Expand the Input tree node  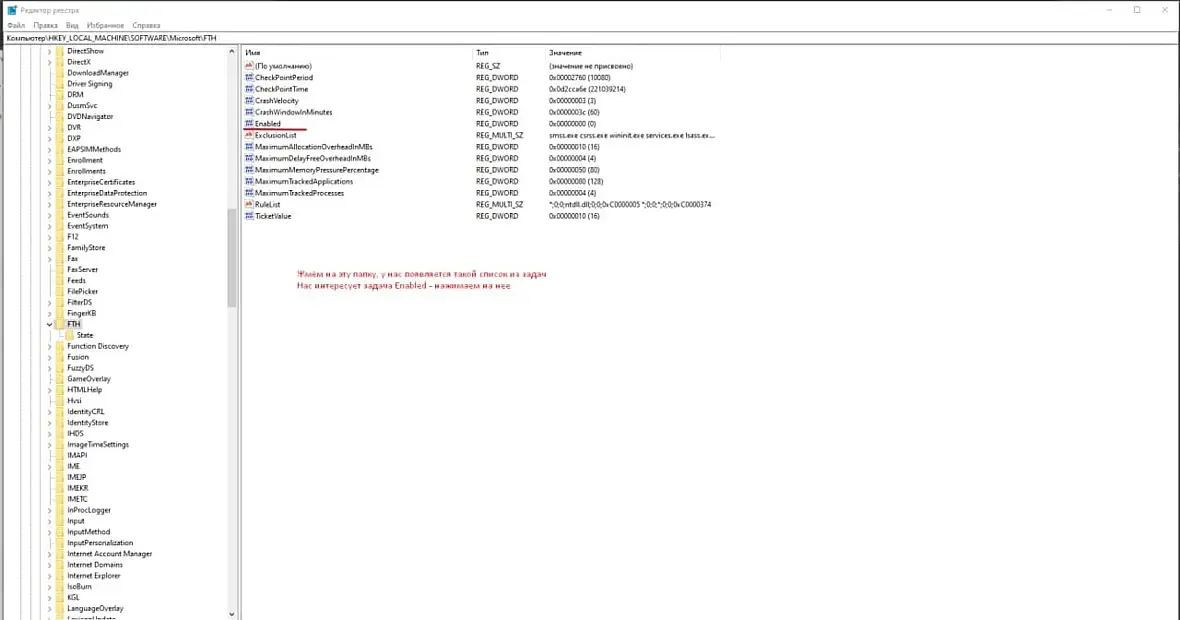pos(50,521)
